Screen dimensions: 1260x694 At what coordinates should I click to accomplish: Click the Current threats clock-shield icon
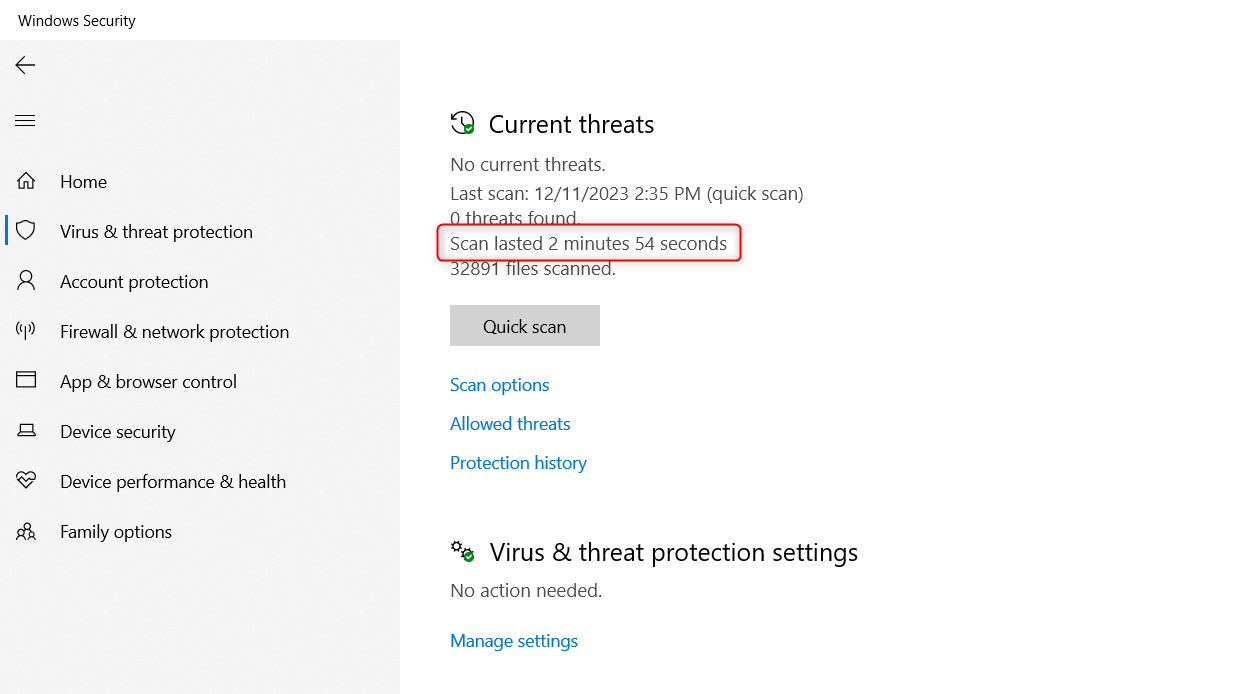(462, 124)
